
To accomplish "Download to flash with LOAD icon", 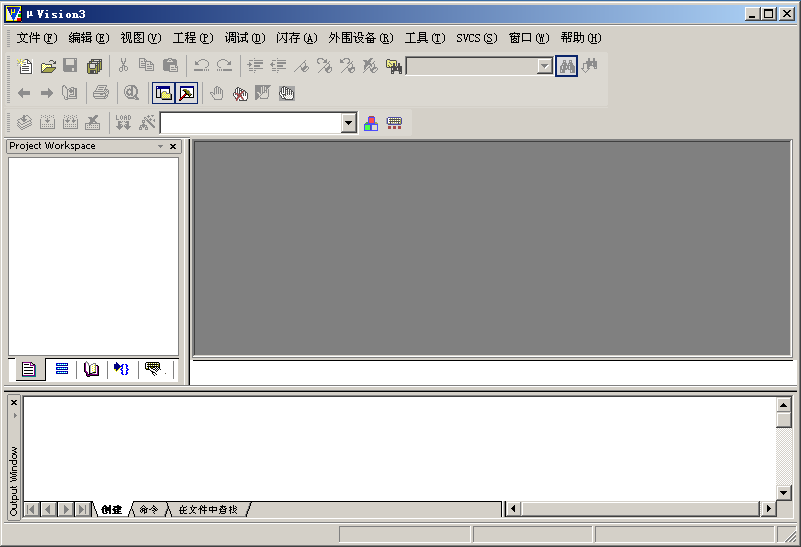I will point(123,122).
